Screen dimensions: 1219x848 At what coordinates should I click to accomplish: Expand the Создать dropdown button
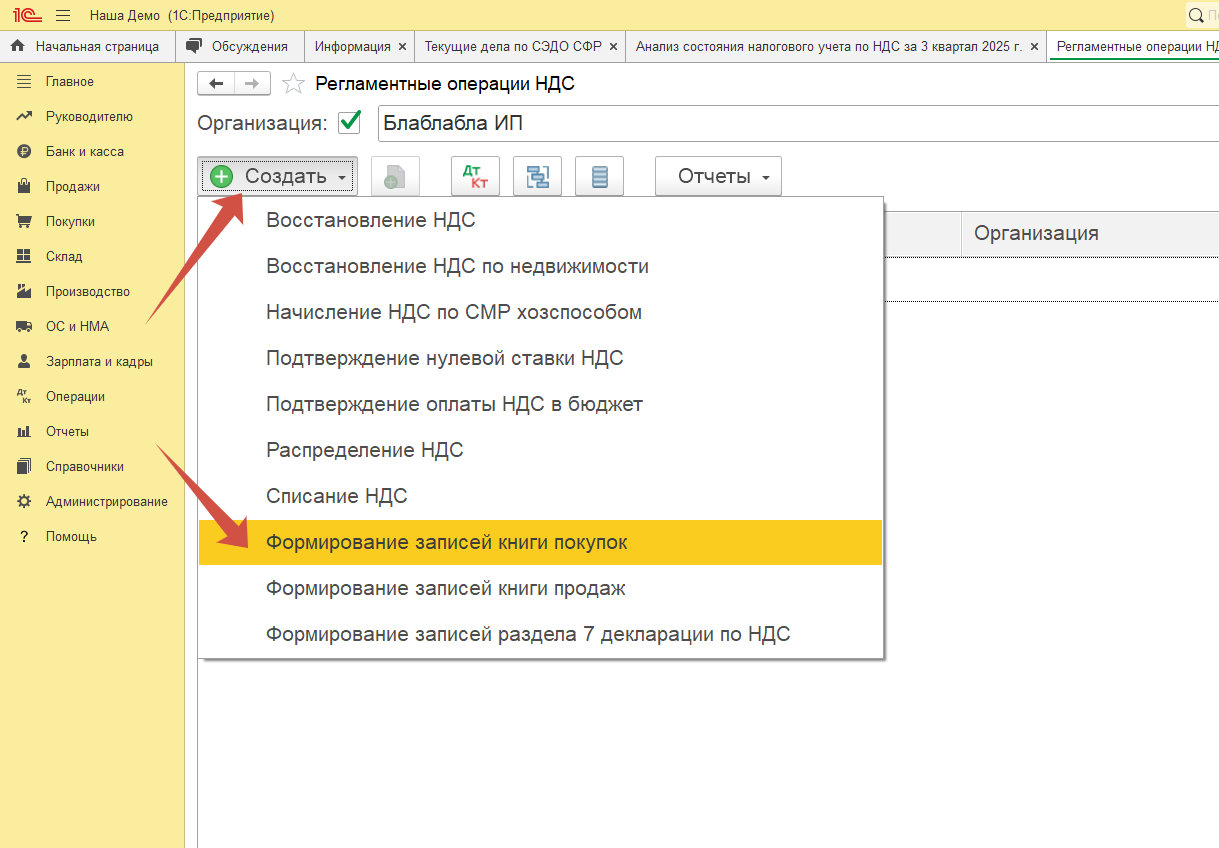point(278,177)
